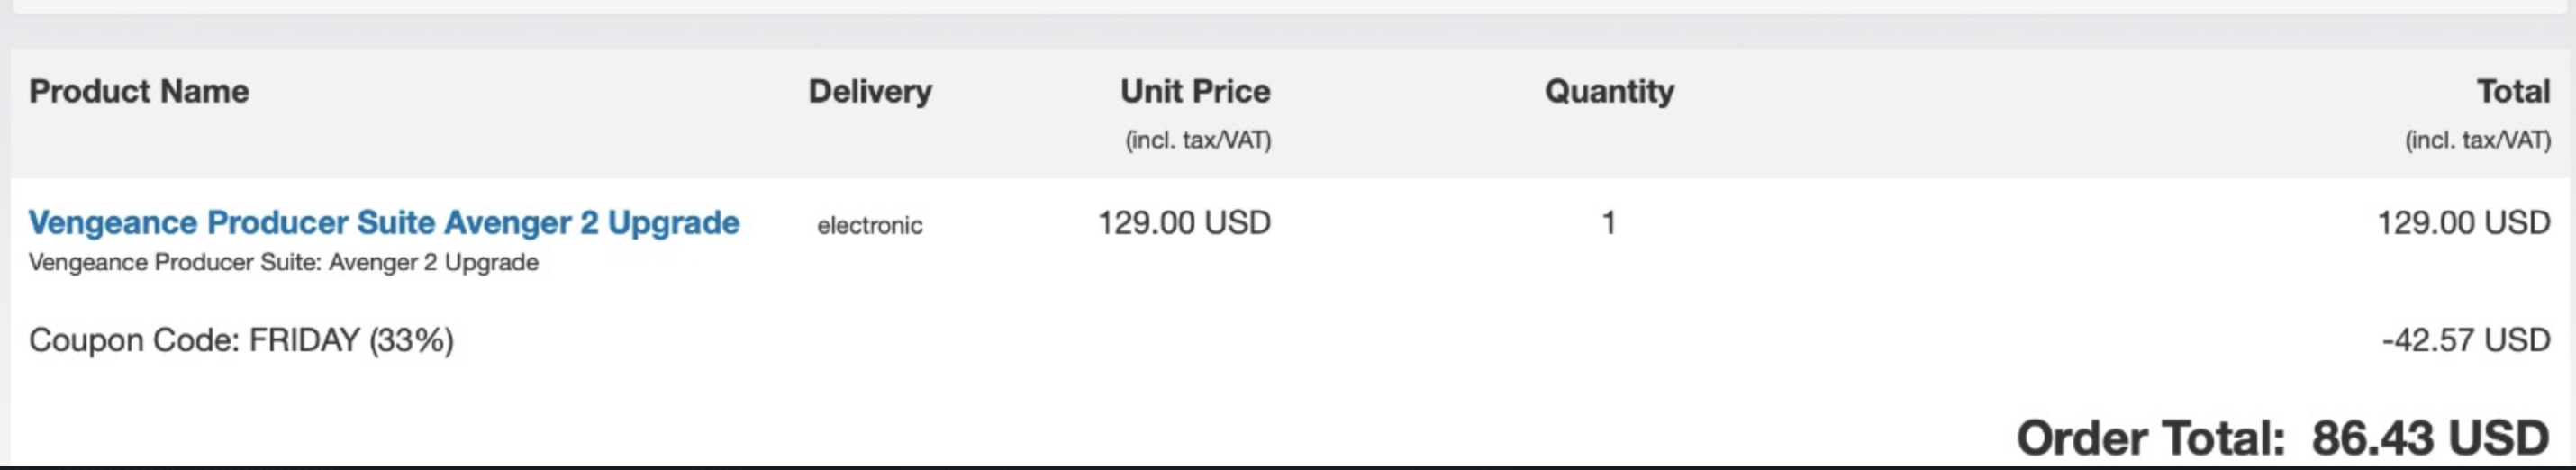The height and width of the screenshot is (470, 2576).
Task: Click the -42.57 USD discount amount
Action: pos(2465,341)
